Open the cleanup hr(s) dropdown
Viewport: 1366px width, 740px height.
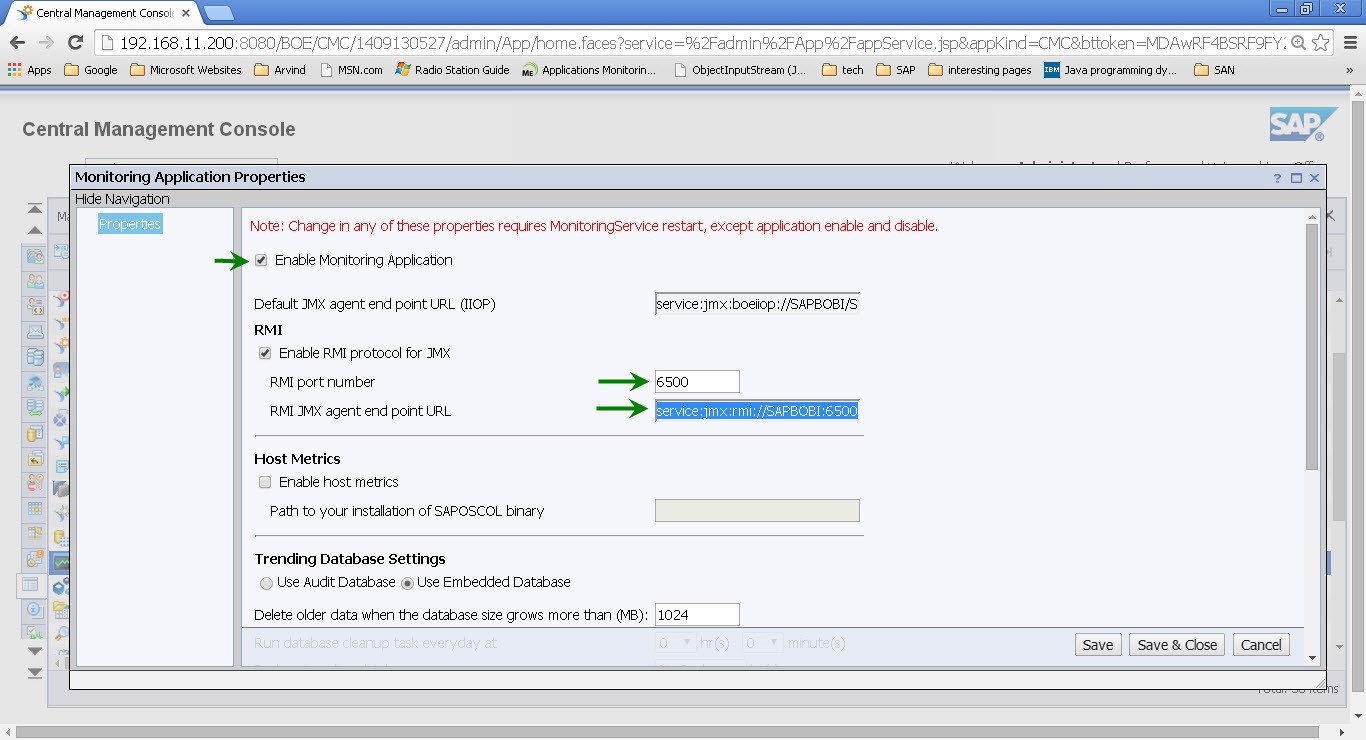click(x=676, y=643)
